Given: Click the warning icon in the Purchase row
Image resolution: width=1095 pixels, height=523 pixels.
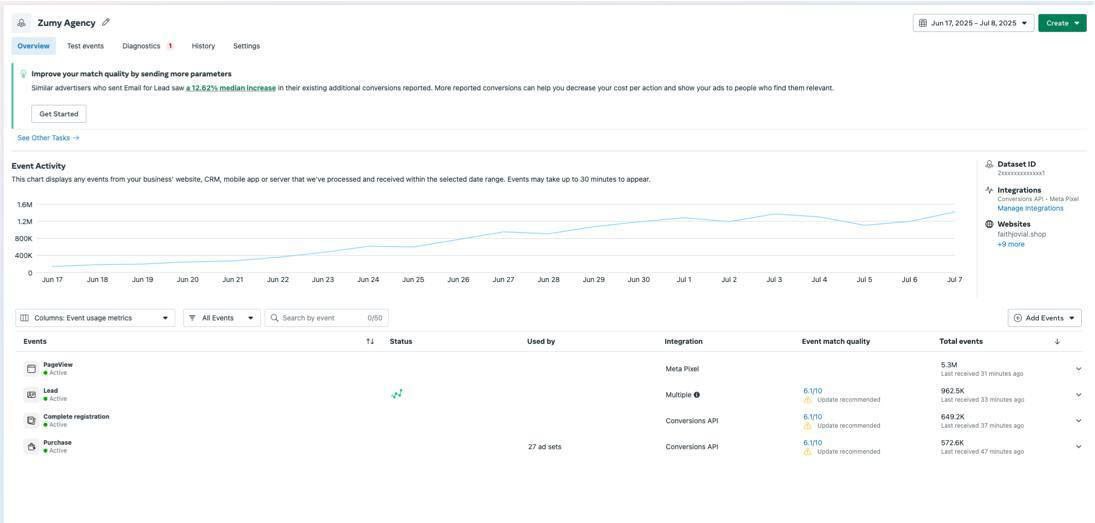Looking at the screenshot, I should [x=807, y=452].
